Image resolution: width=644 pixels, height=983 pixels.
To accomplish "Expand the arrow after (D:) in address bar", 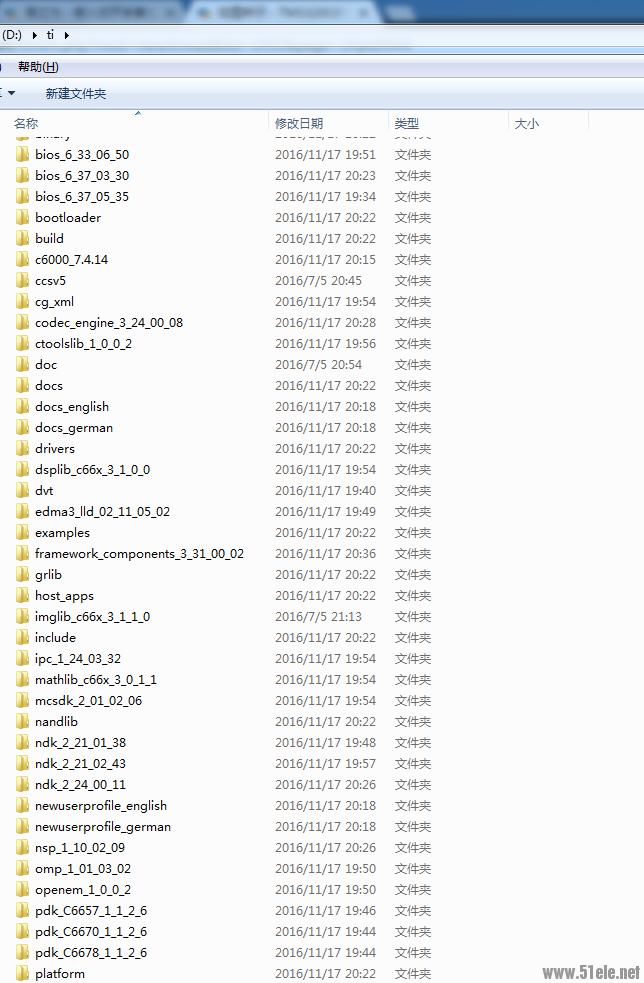I will coord(34,35).
